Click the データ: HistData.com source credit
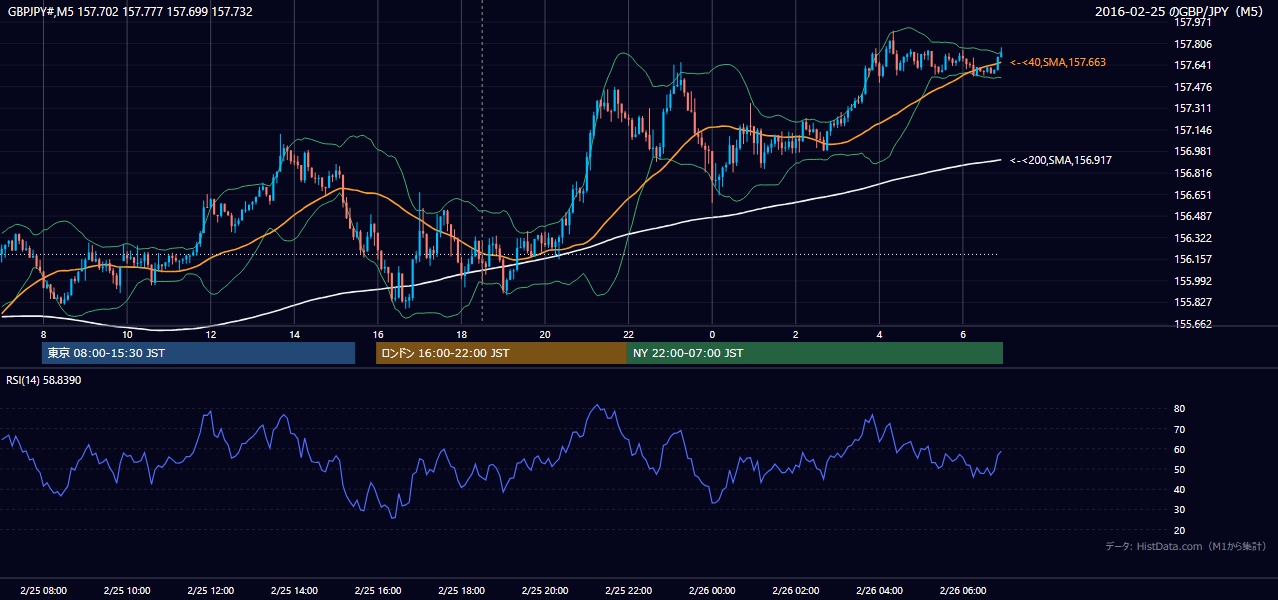Screen dimensions: 1278x600 click(x=1186, y=546)
